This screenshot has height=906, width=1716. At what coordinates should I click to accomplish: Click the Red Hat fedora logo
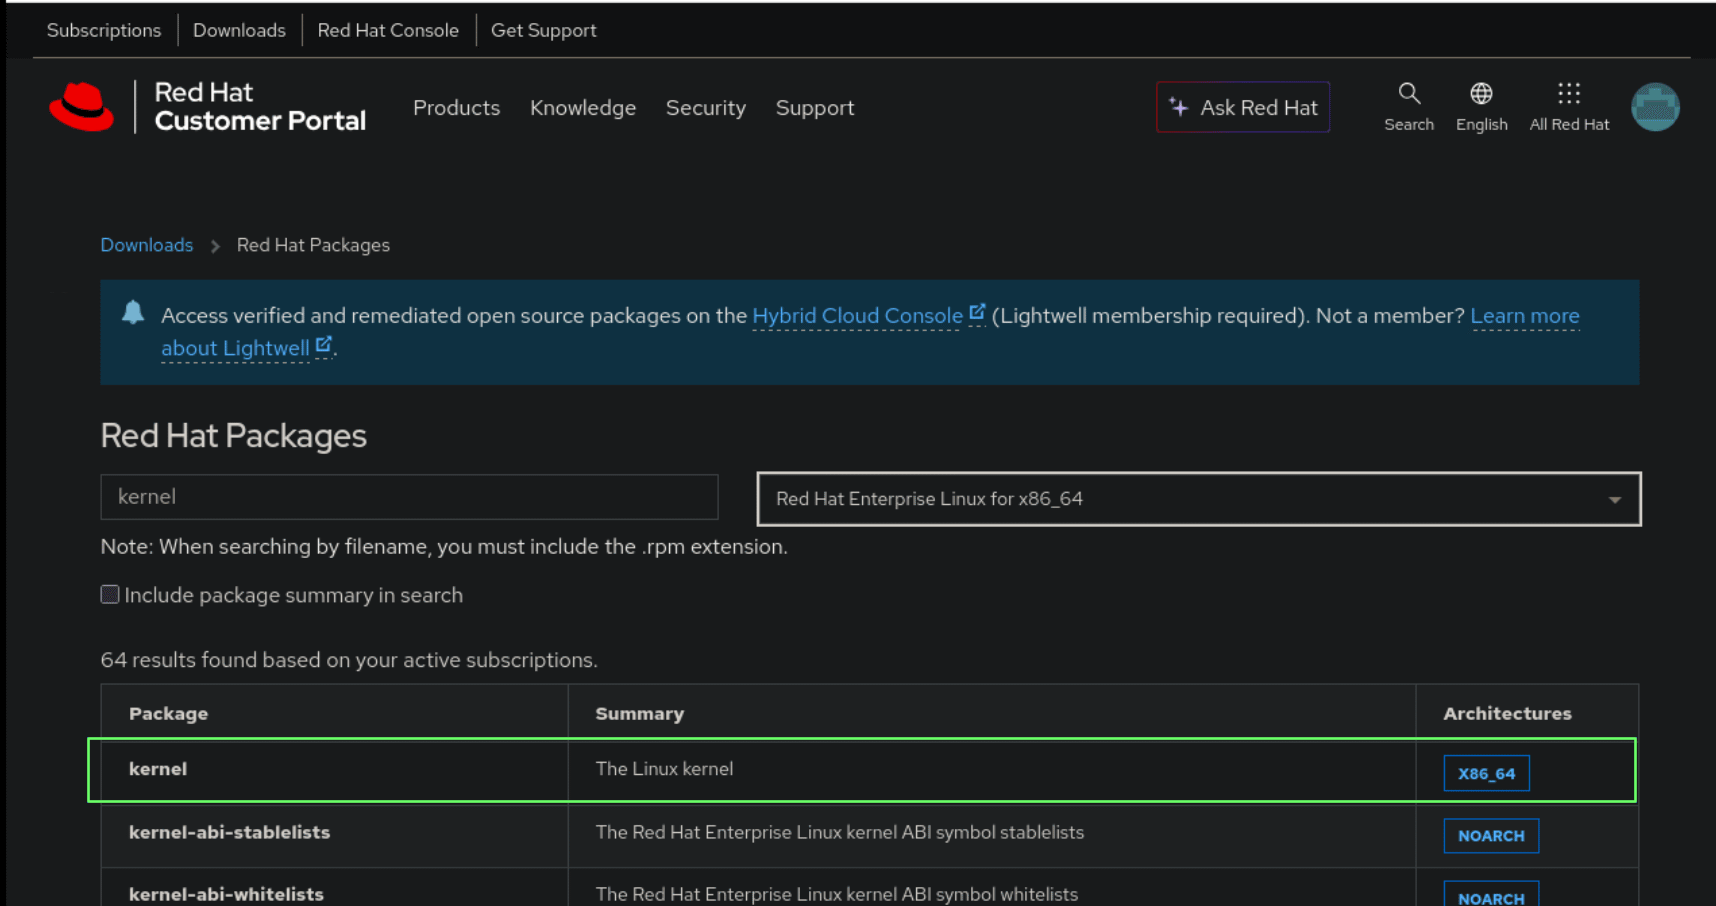click(x=82, y=107)
